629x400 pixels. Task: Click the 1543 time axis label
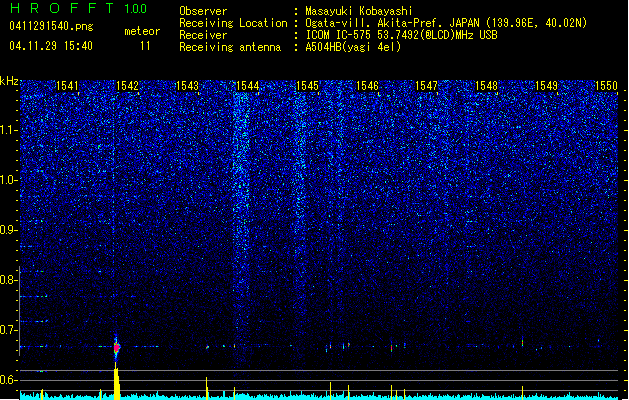click(187, 86)
